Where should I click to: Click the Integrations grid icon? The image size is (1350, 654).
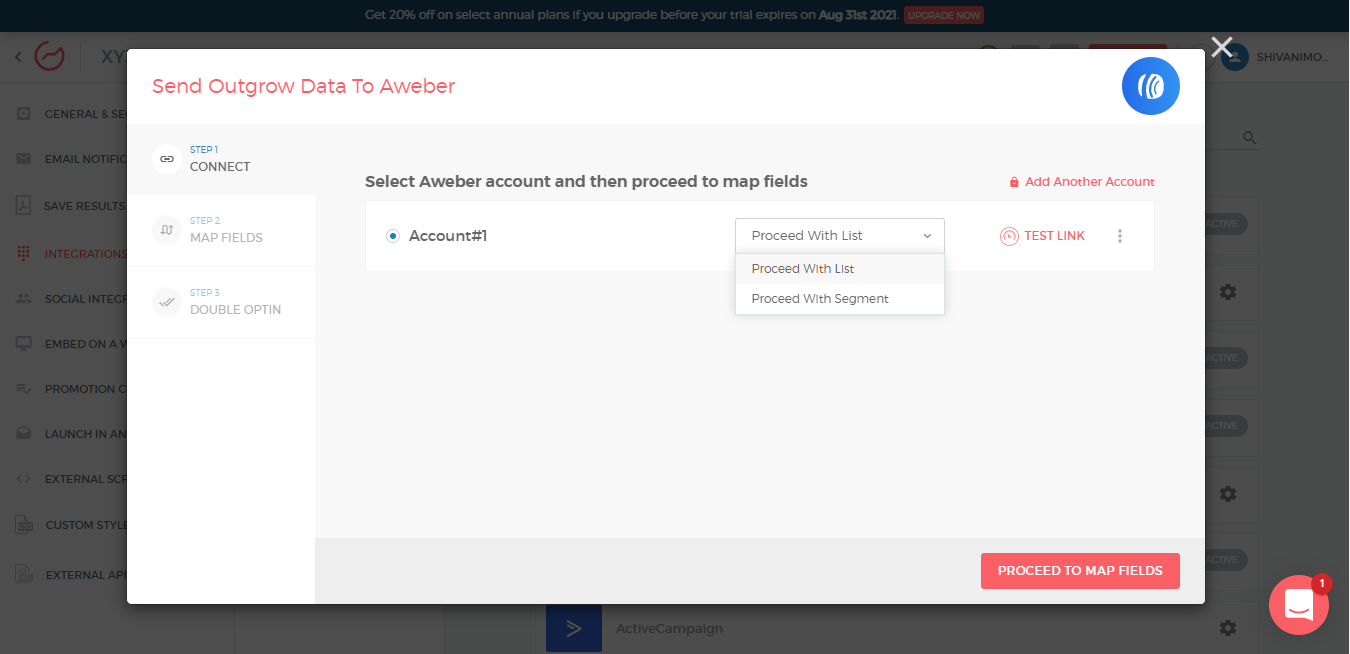pos(23,253)
